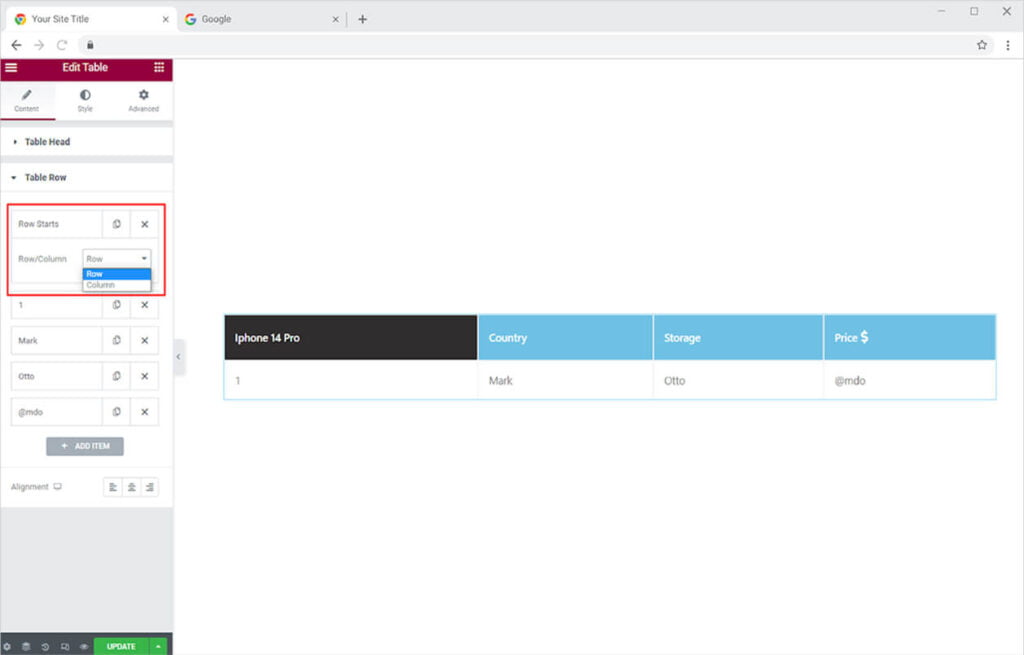
Task: Set alignment to center
Action: (x=131, y=487)
